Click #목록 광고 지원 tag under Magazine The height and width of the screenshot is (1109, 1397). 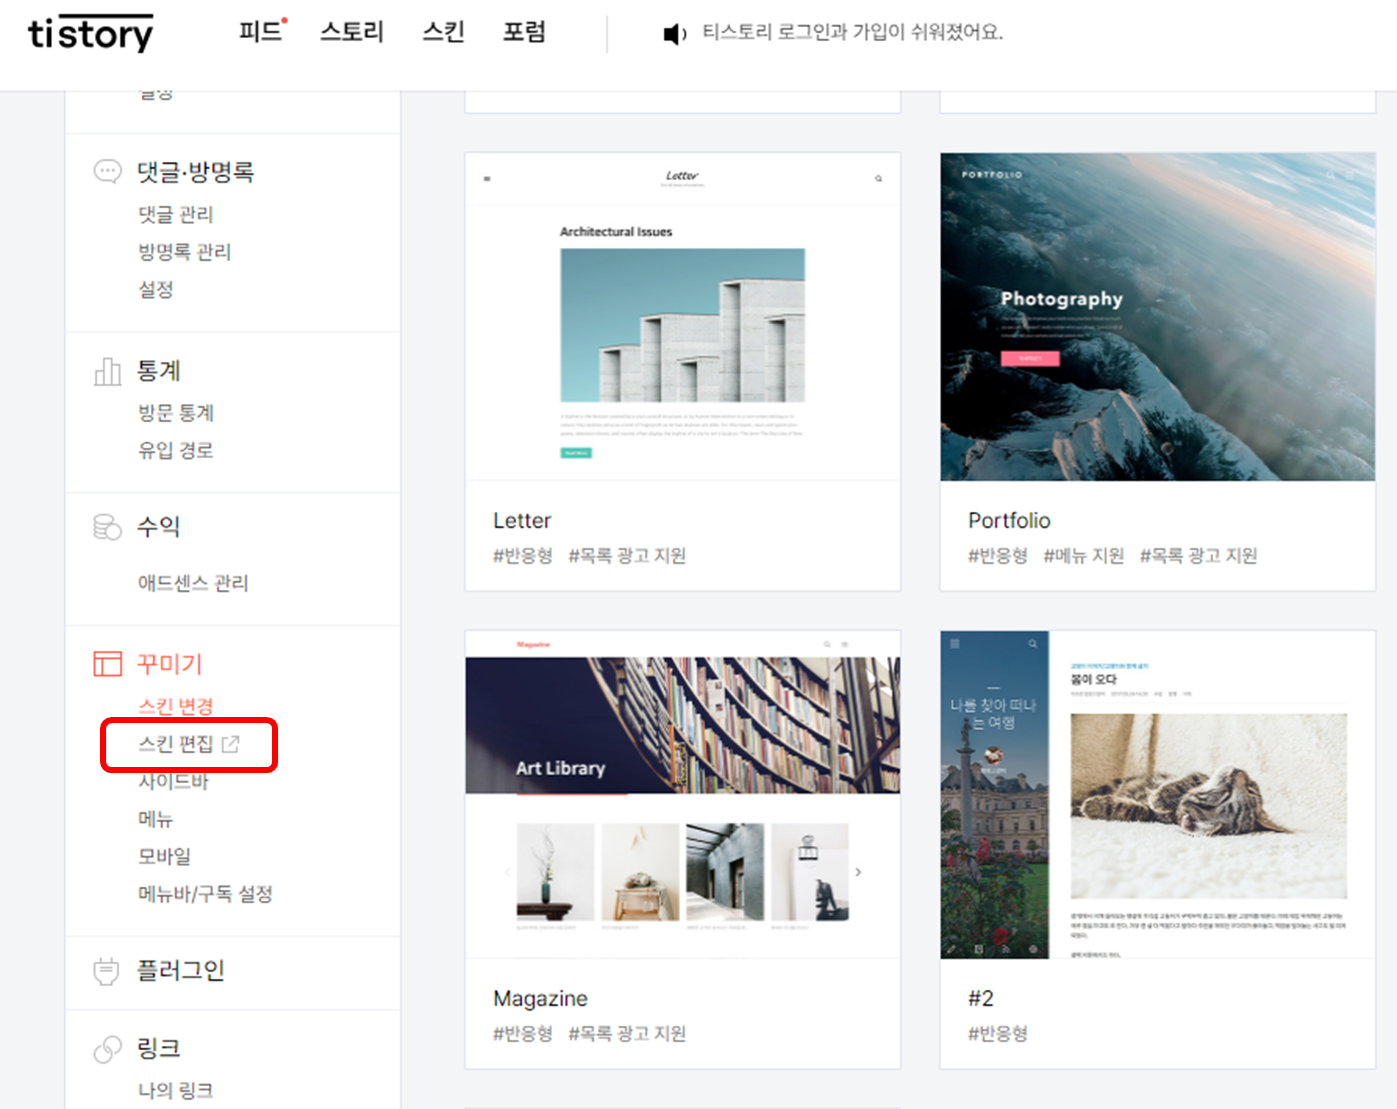pos(628,1034)
